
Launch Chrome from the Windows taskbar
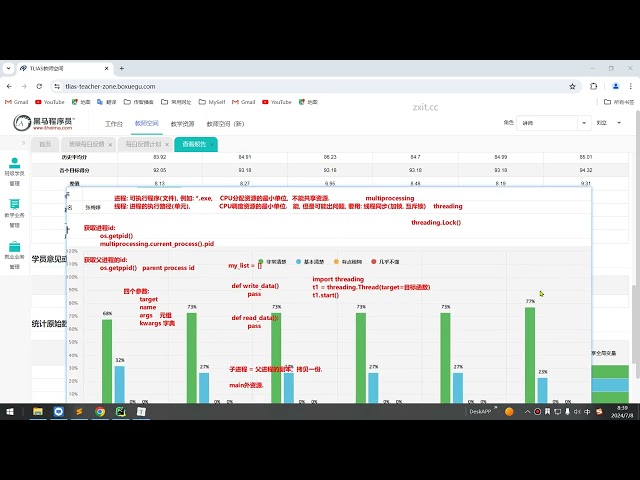click(100, 411)
